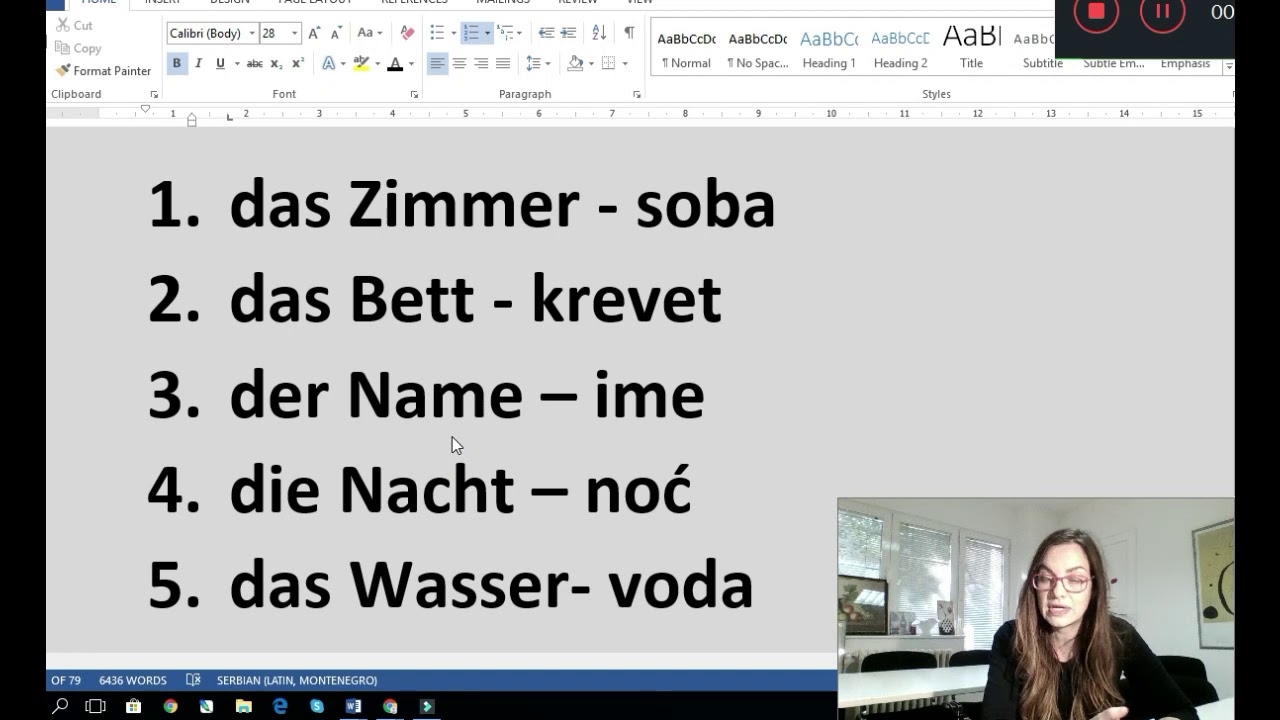Apply Text Effects and Typography

pos(329,63)
